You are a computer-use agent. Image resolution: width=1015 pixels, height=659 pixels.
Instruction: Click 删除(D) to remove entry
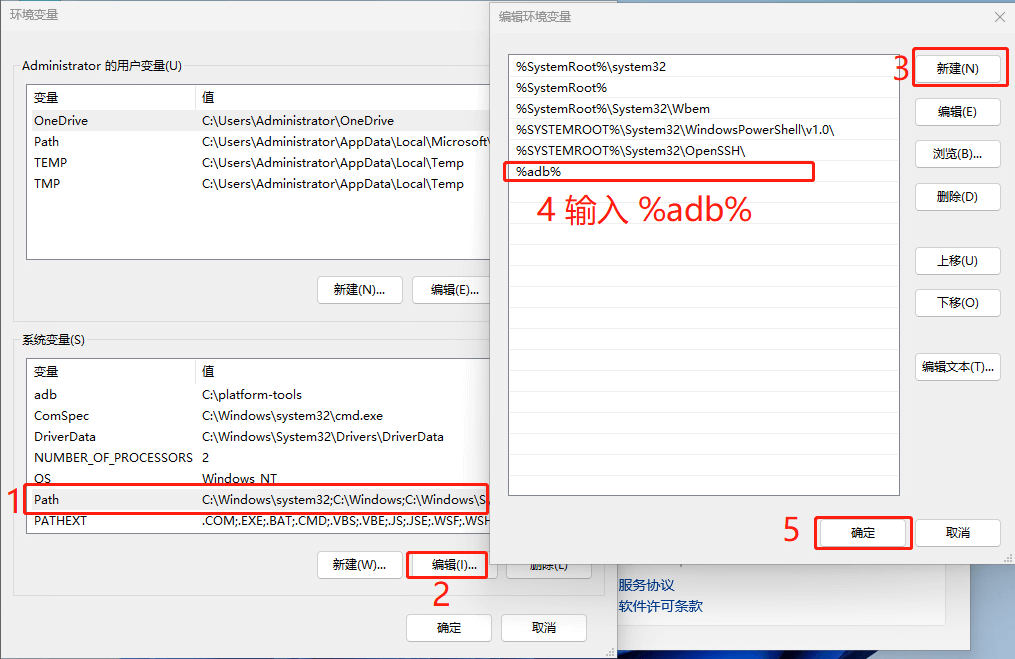(957, 197)
